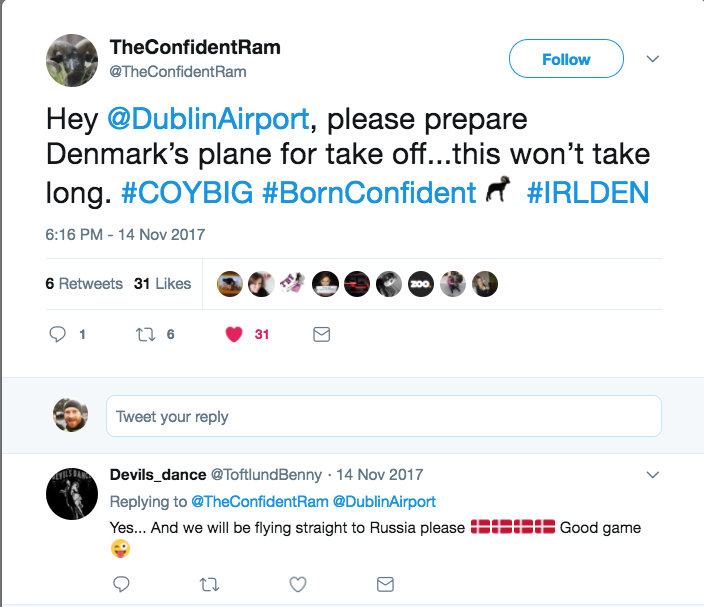Open the main tweet's options chevron

[652, 59]
